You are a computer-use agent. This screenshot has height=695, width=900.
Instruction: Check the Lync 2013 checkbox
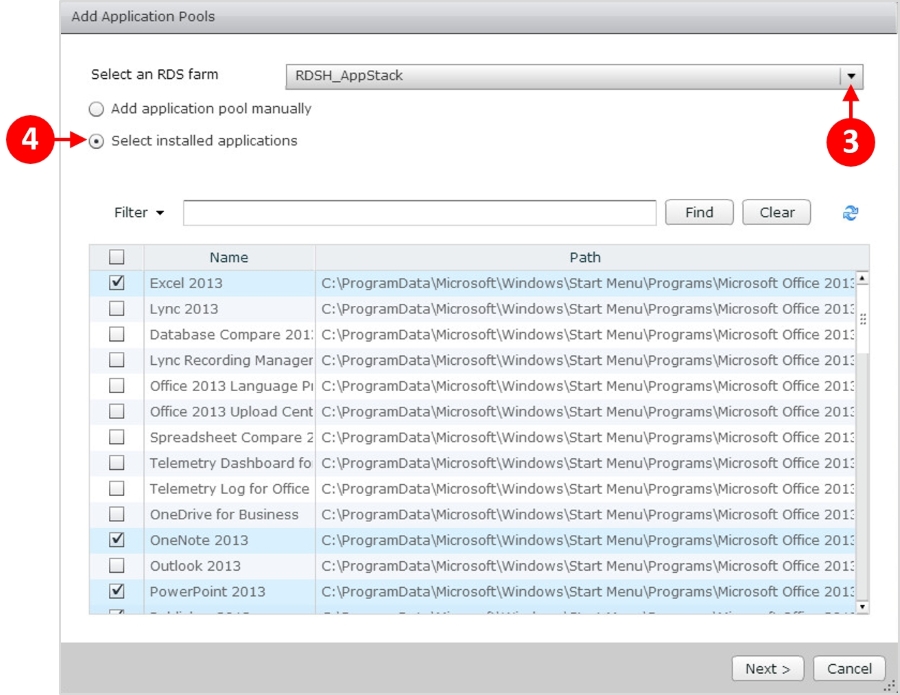pyautogui.click(x=117, y=308)
